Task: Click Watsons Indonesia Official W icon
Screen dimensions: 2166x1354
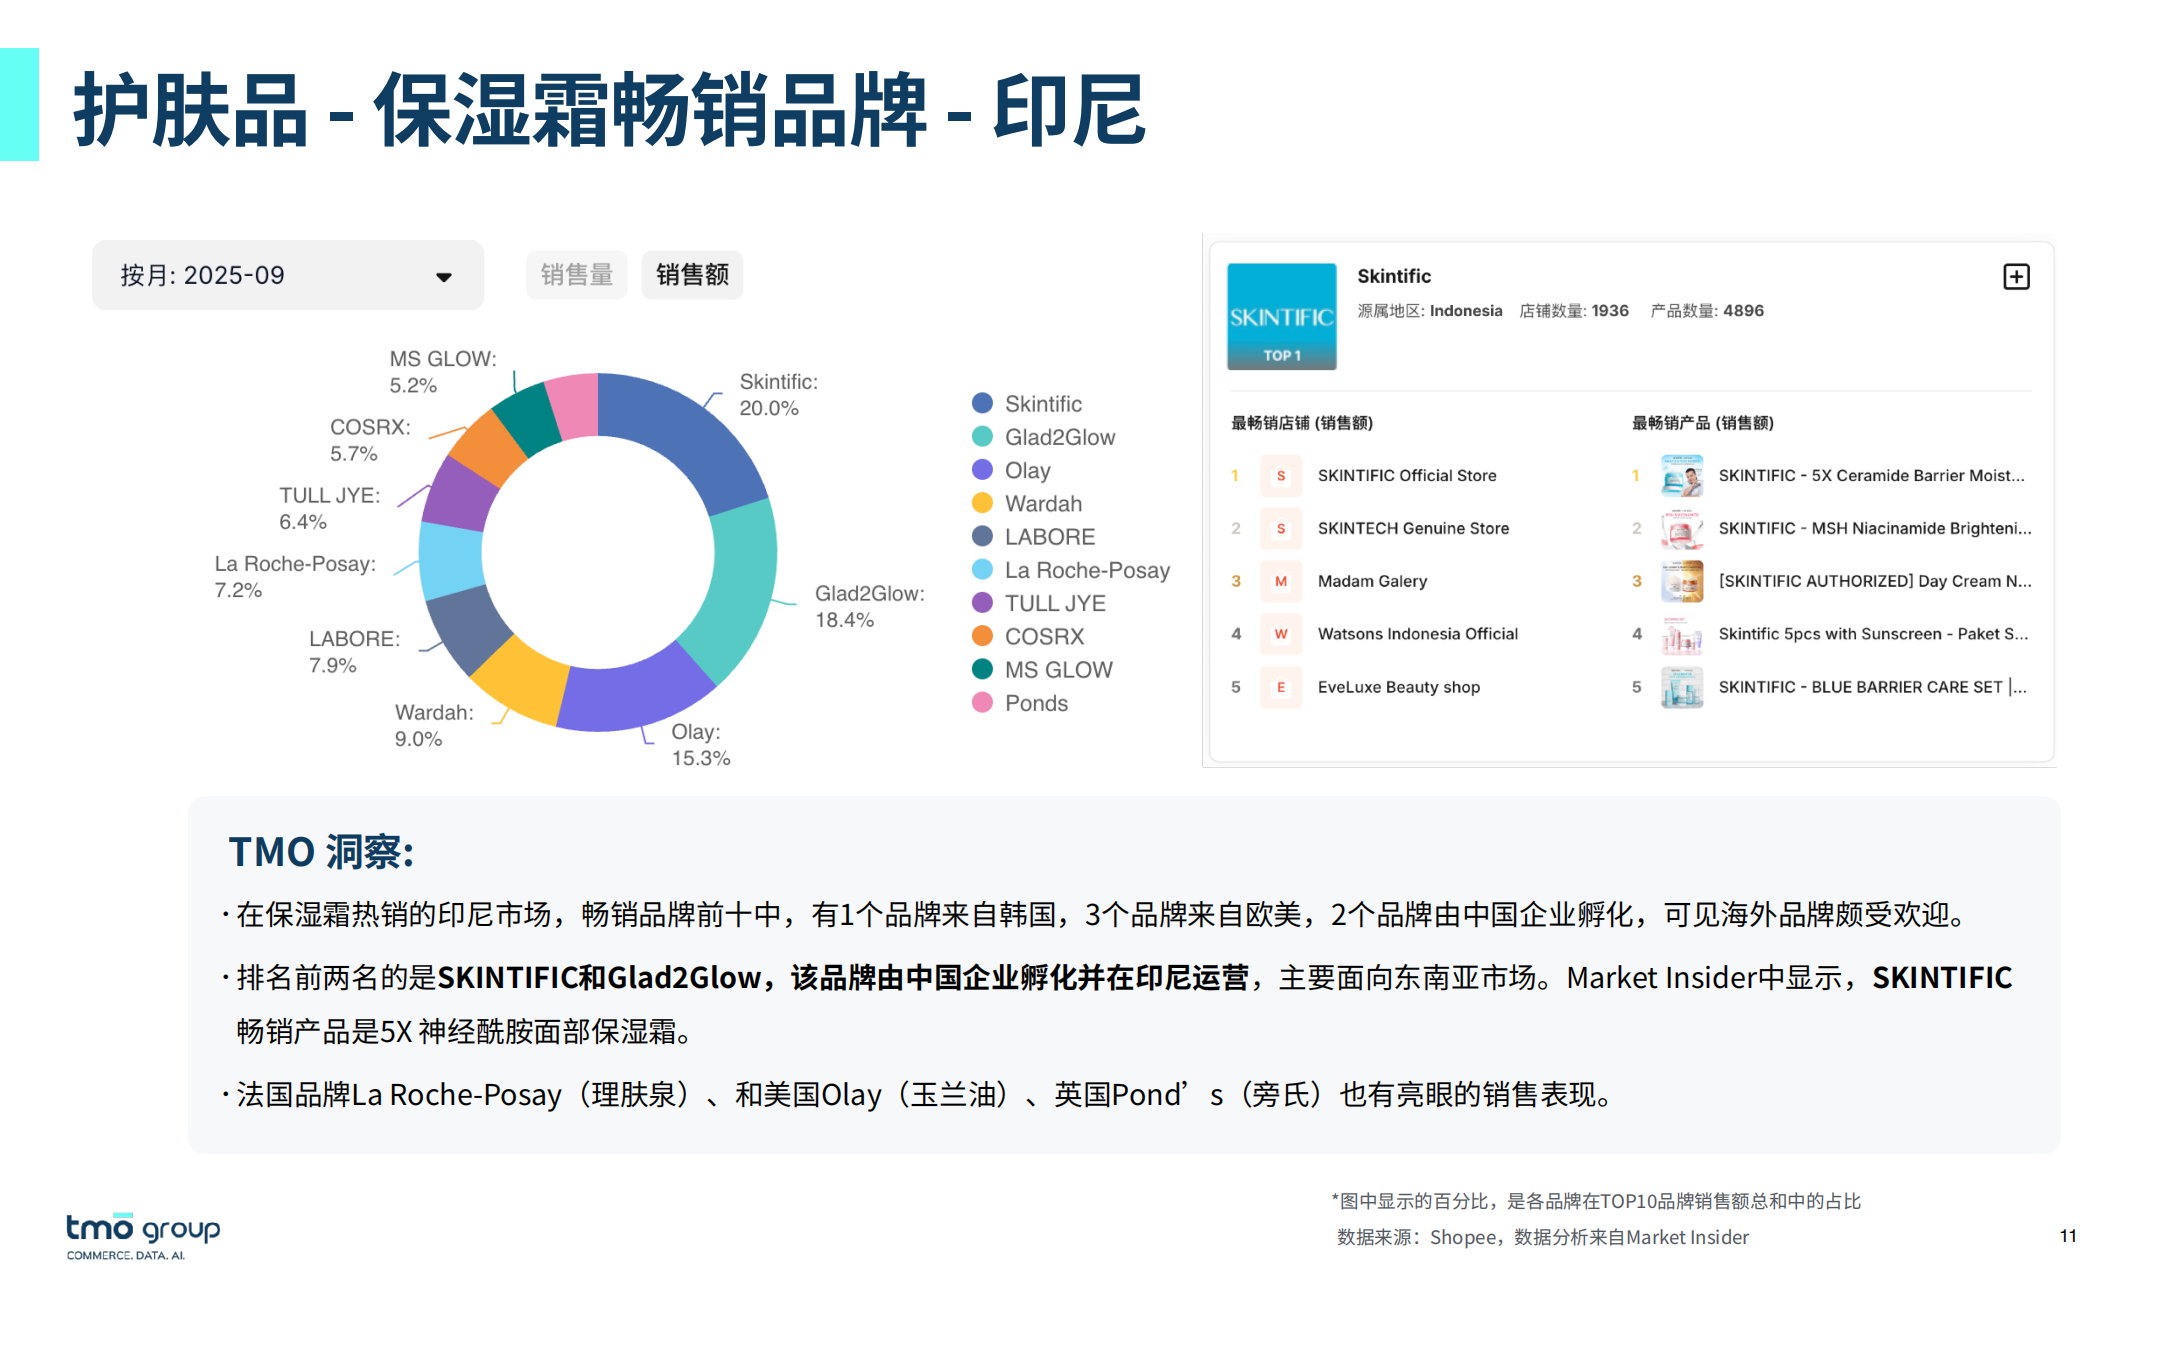Action: point(1280,634)
